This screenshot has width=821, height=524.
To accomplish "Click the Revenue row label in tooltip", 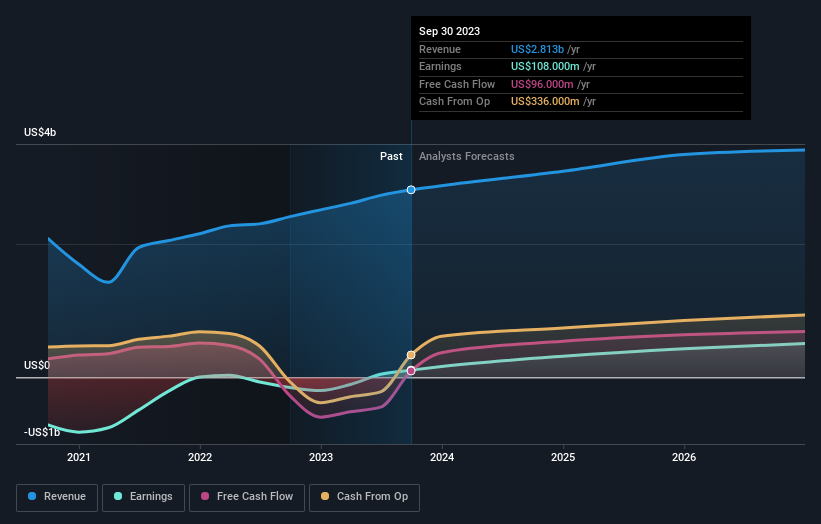I will [440, 49].
